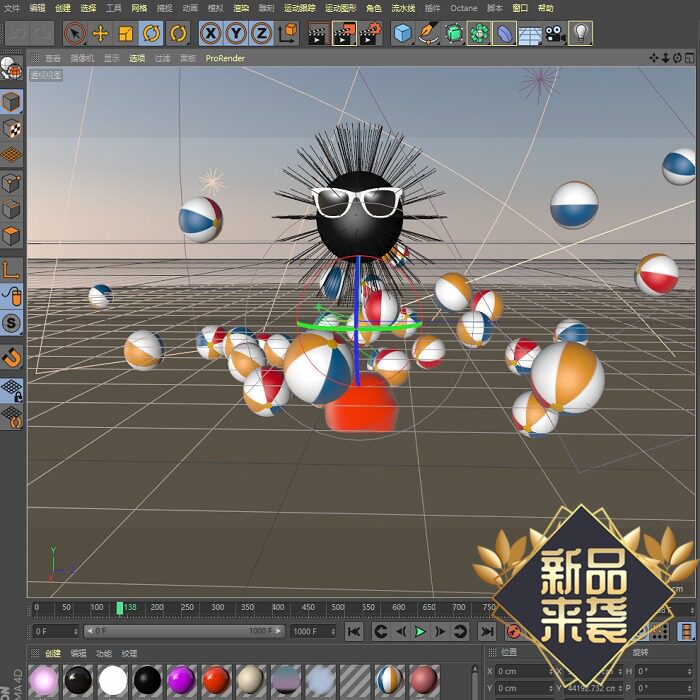This screenshot has height=700, width=700.
Task: Open the Octane menu
Action: (x=463, y=8)
